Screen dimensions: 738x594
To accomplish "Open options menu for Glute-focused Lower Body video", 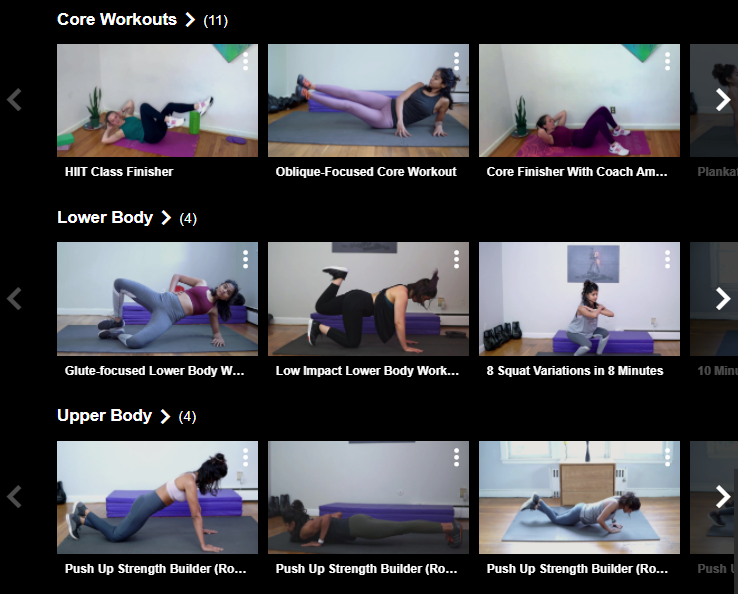I will 245,260.
